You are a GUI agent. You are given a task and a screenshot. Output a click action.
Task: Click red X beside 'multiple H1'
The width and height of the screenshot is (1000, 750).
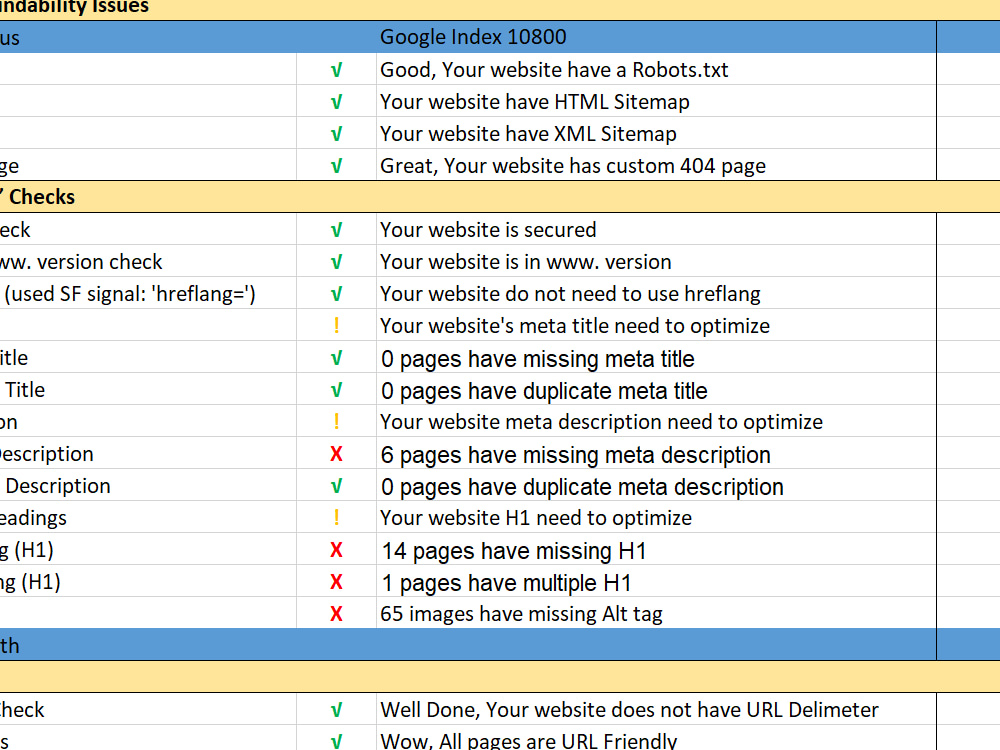(x=336, y=582)
